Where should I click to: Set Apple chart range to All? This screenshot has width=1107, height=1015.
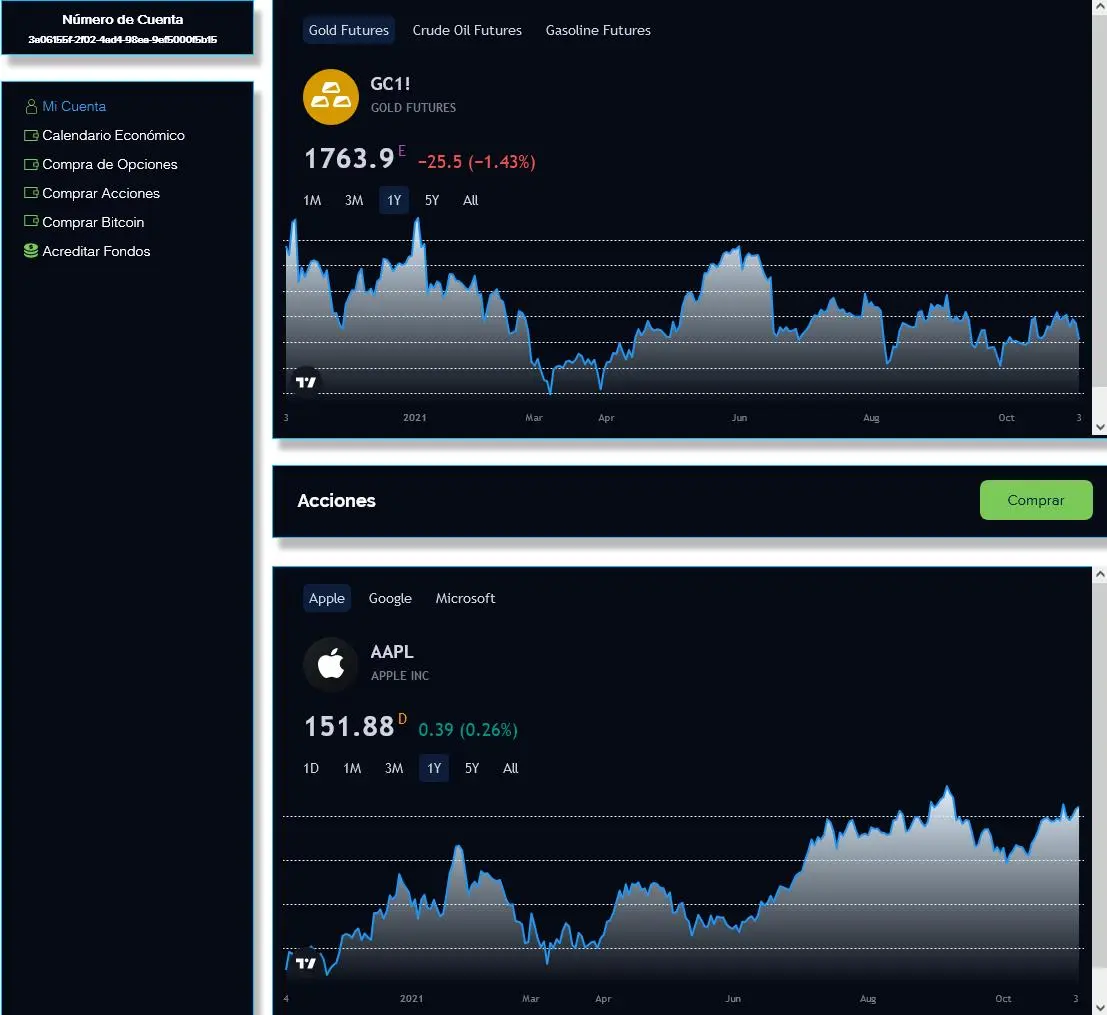[x=510, y=769]
